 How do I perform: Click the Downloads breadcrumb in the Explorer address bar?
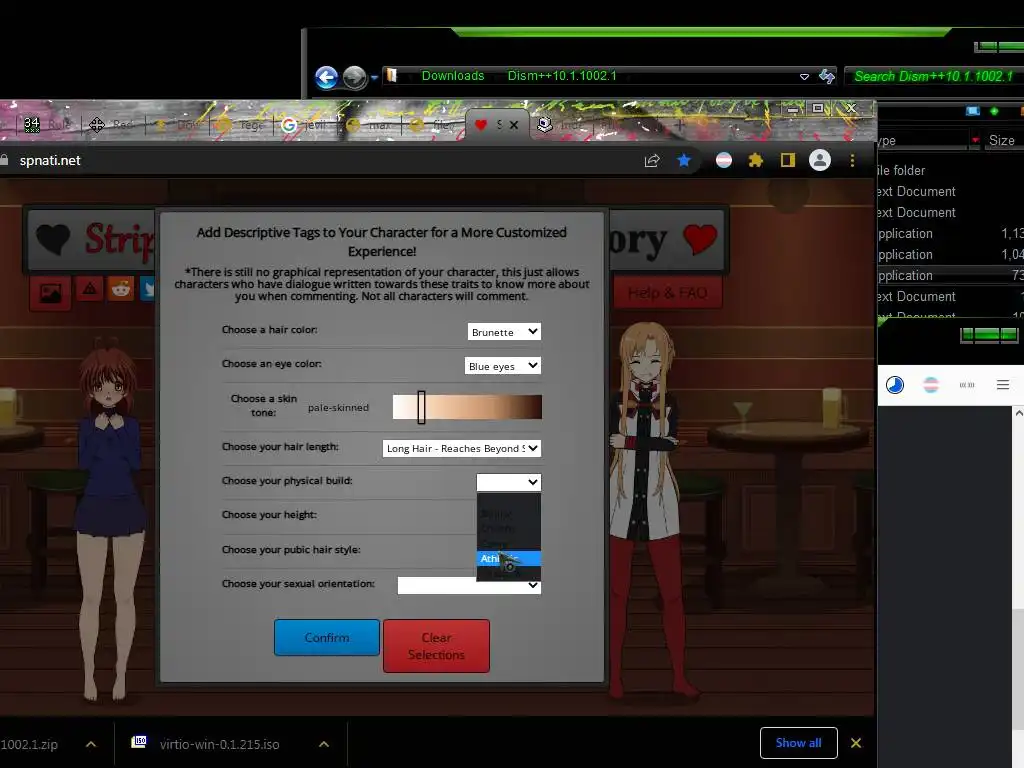453,76
